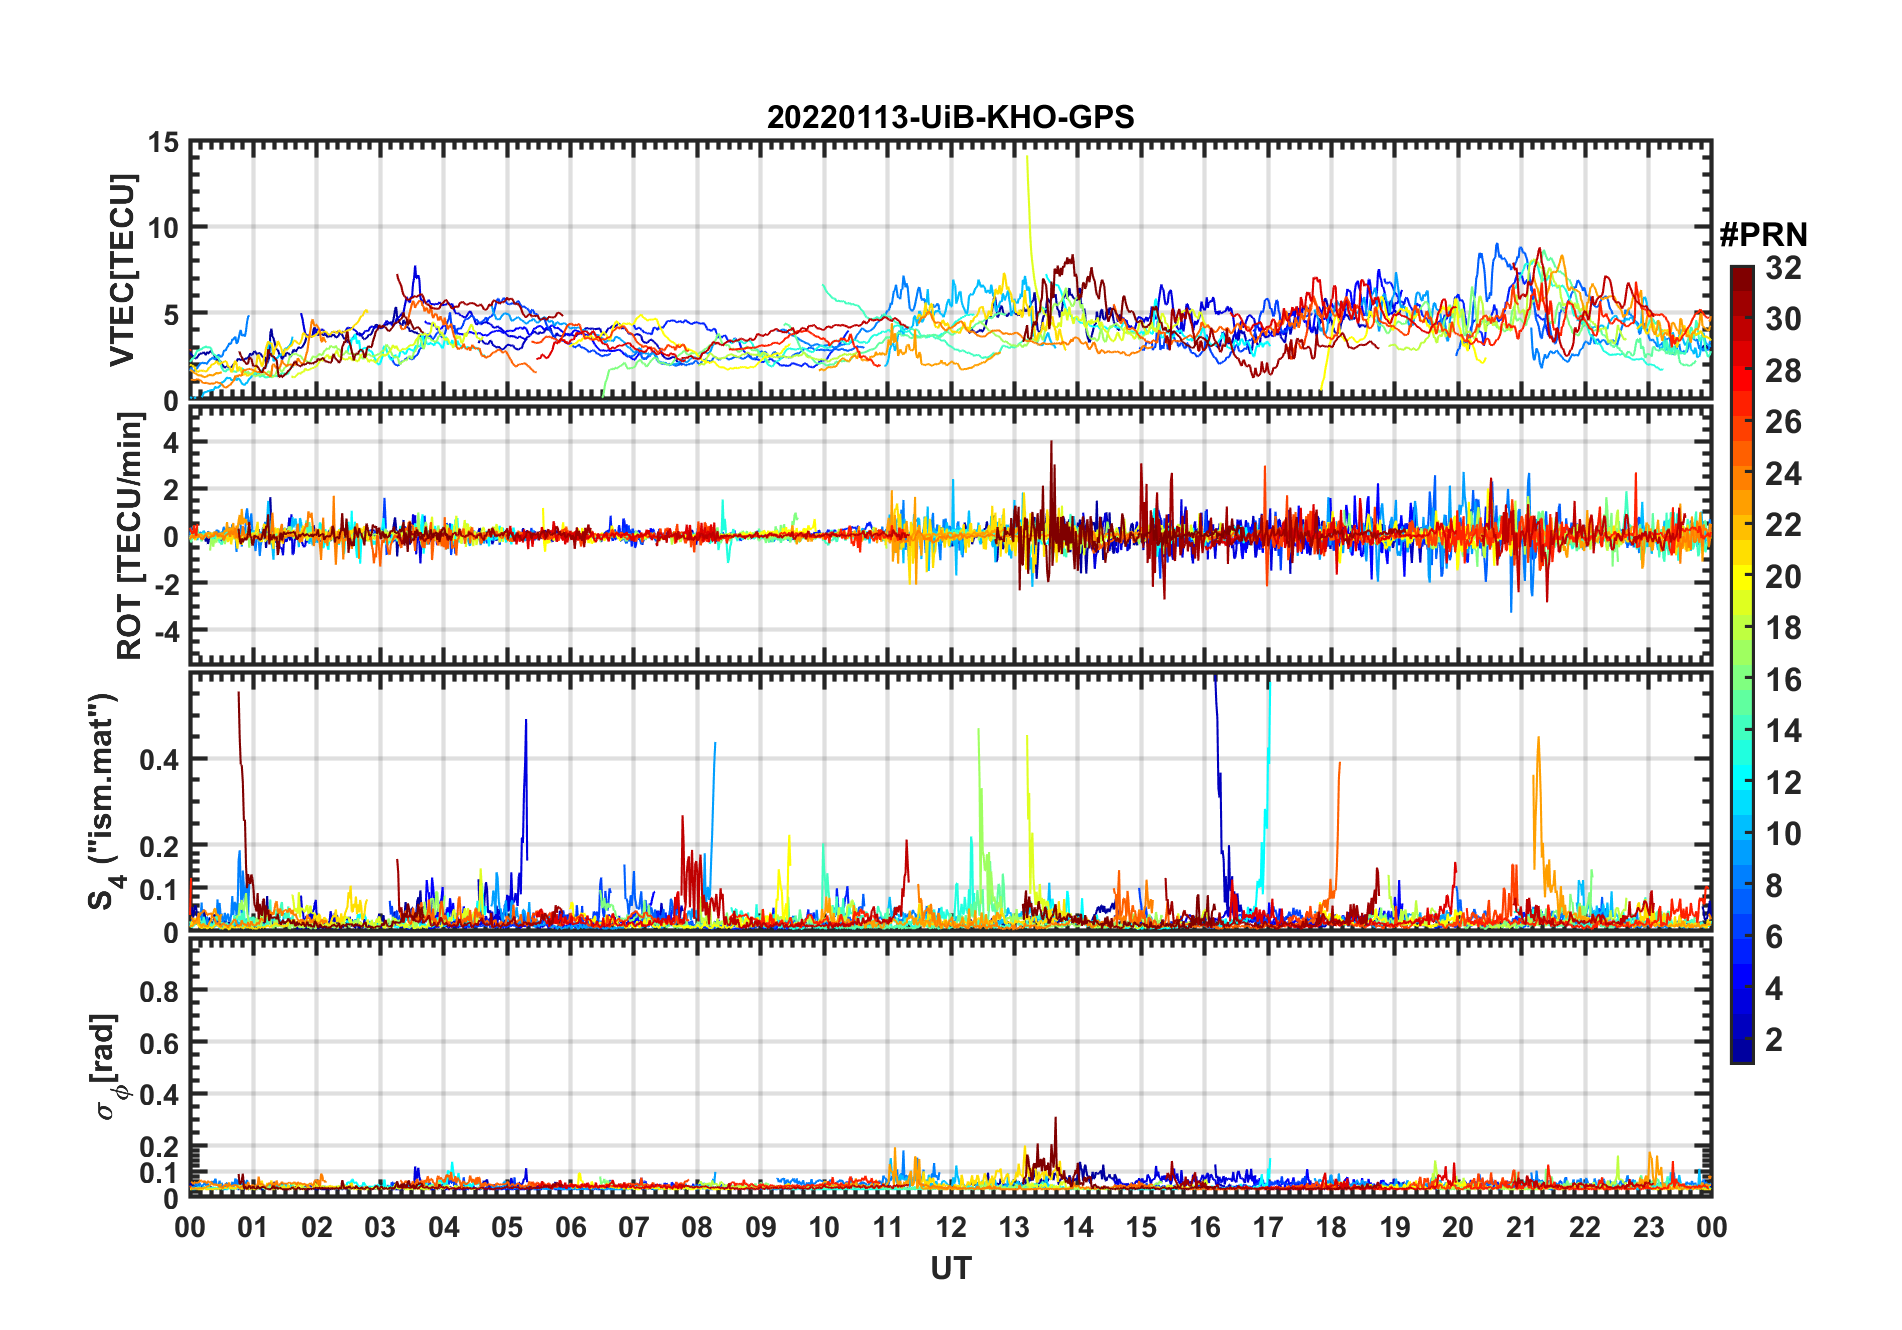Click colorbar tick label 2
Viewport: 1902px width, 1330px height.
click(x=1774, y=1040)
